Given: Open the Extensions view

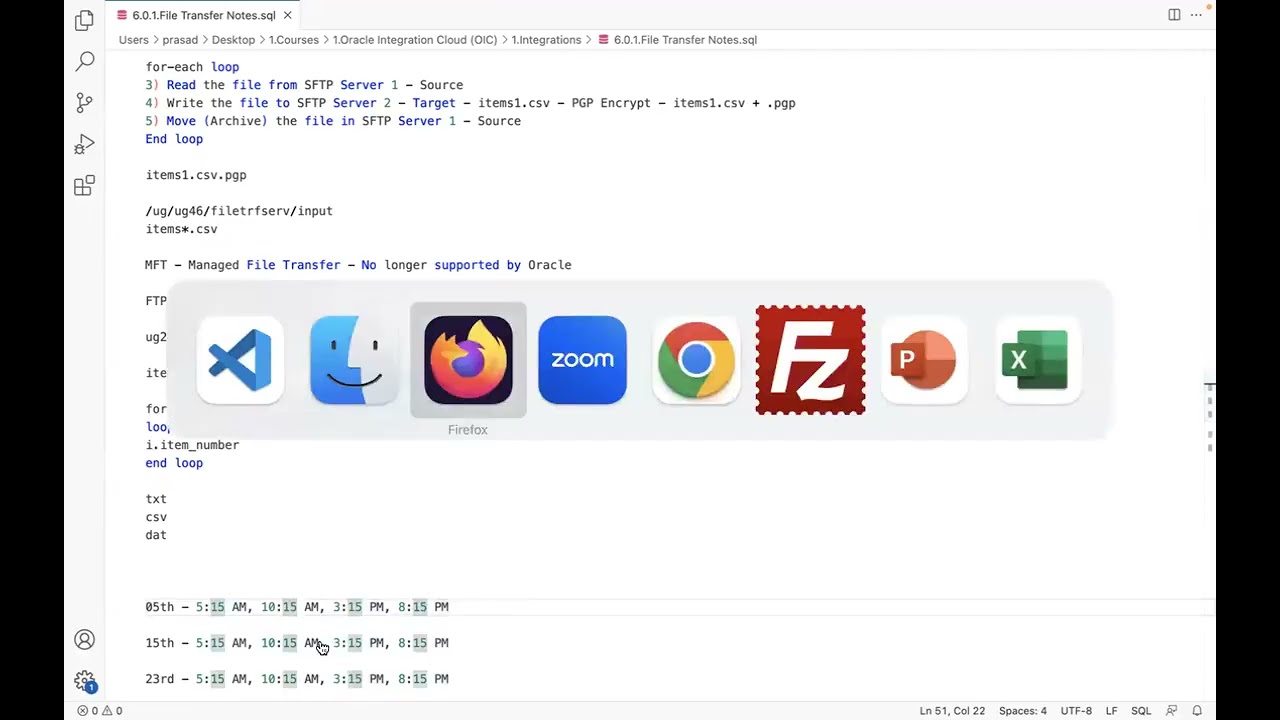Looking at the screenshot, I should 85,185.
